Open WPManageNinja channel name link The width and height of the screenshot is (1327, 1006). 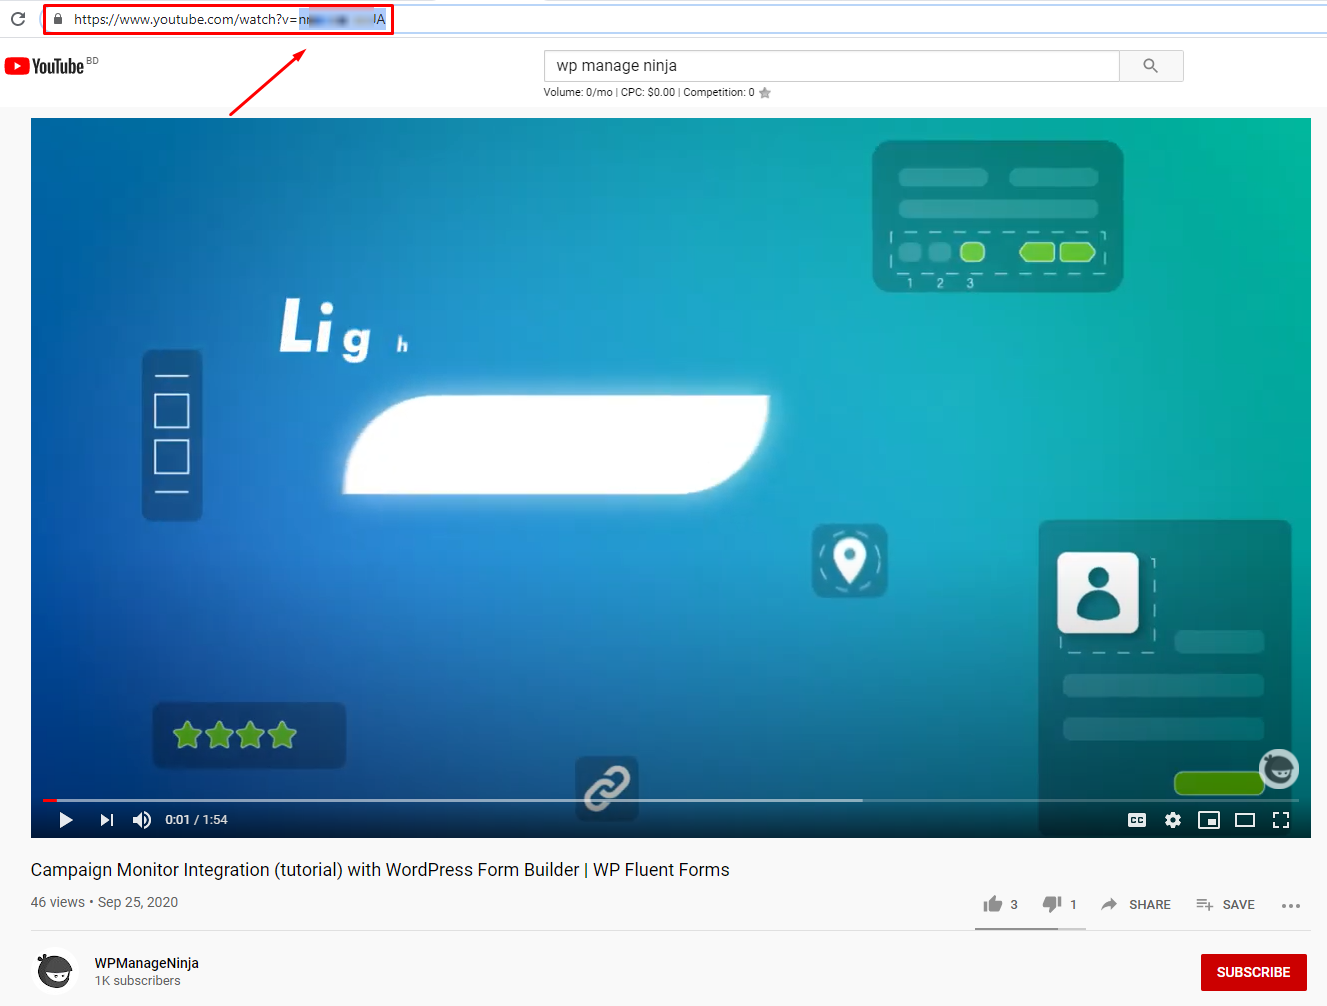[147, 963]
